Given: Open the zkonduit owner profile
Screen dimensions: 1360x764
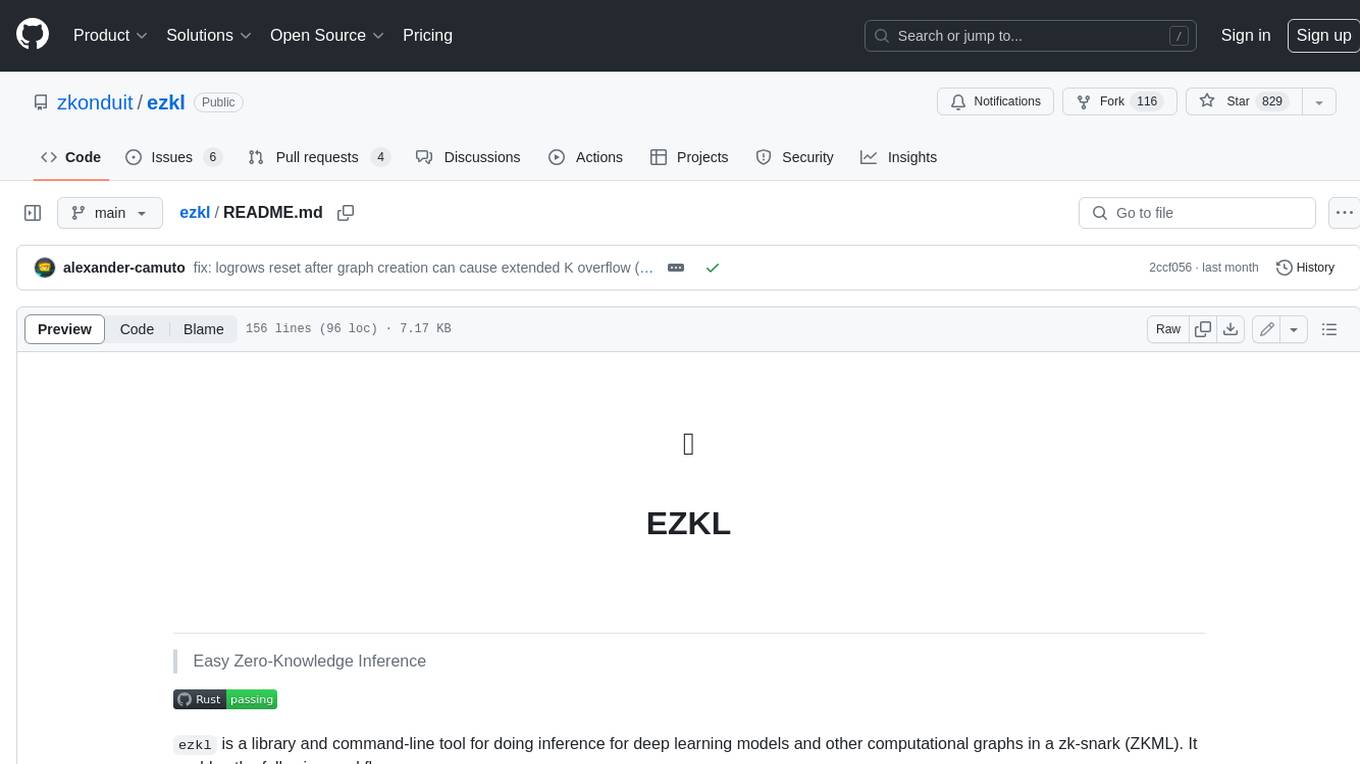Looking at the screenshot, I should pos(95,102).
